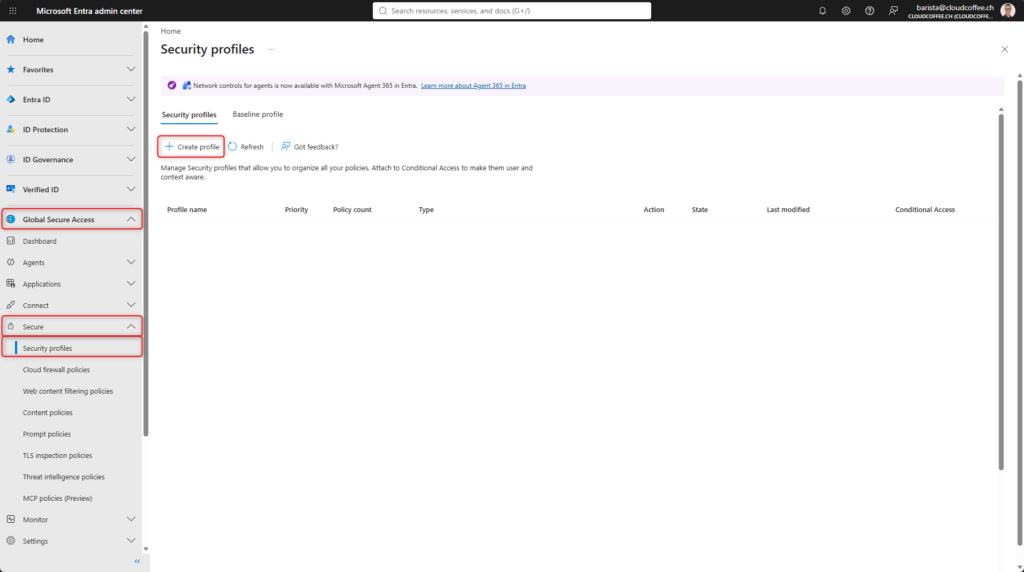The height and width of the screenshot is (572, 1024).
Task: Open Prompt policies in sidebar
Action: click(x=46, y=434)
